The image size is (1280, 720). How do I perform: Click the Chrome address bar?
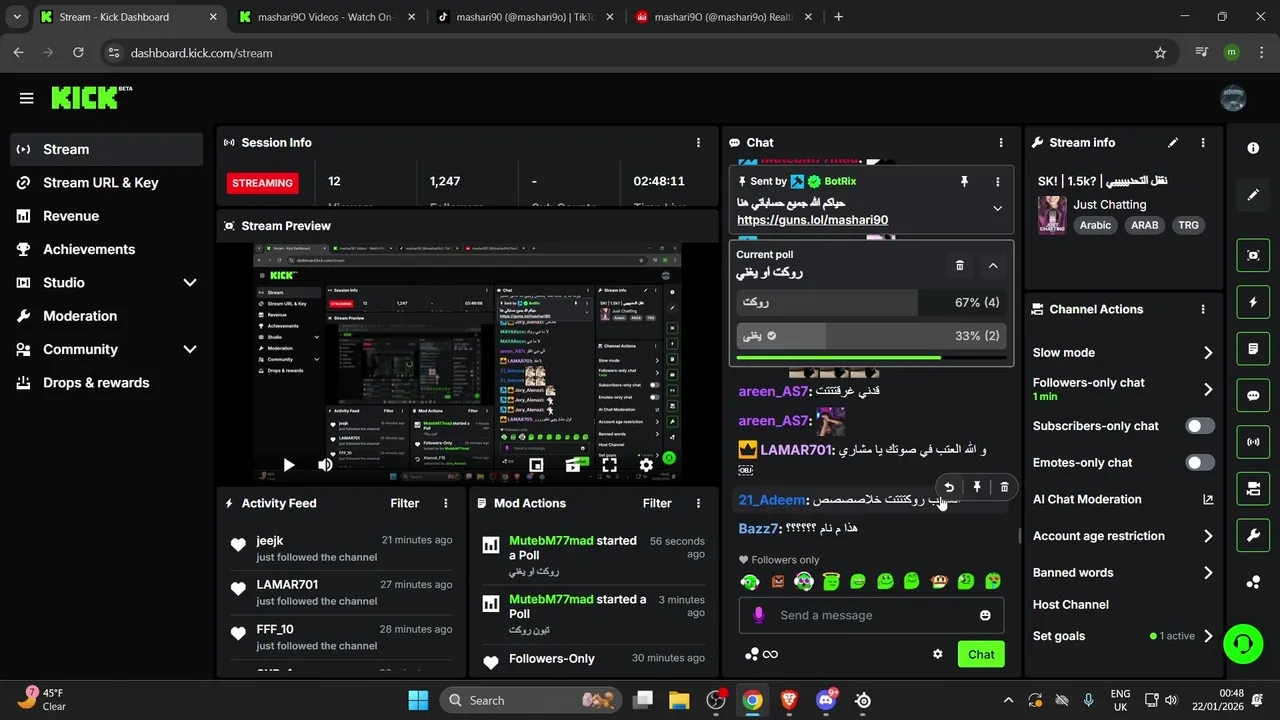pyautogui.click(x=639, y=53)
